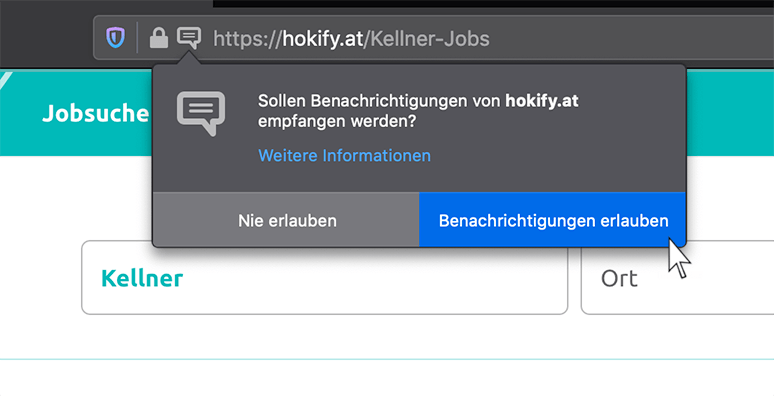Click the thin teal divider line below search
The image size is (774, 396).
click(x=387, y=359)
